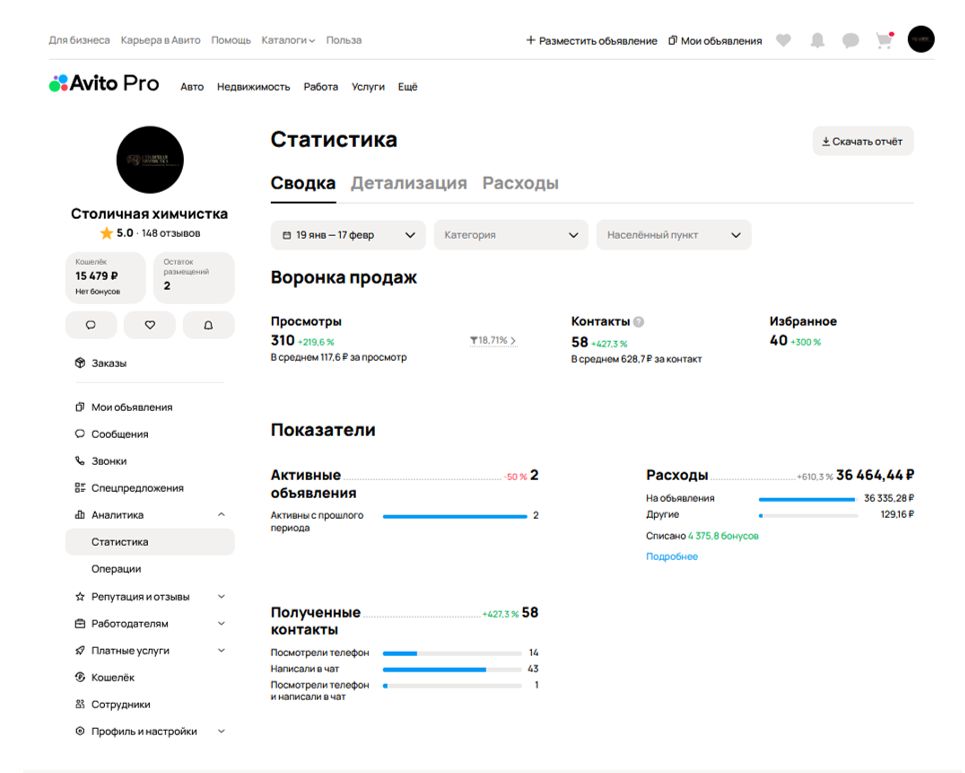Click Написали в чат progress bar
The width and height of the screenshot is (965, 773).
pos(452,669)
